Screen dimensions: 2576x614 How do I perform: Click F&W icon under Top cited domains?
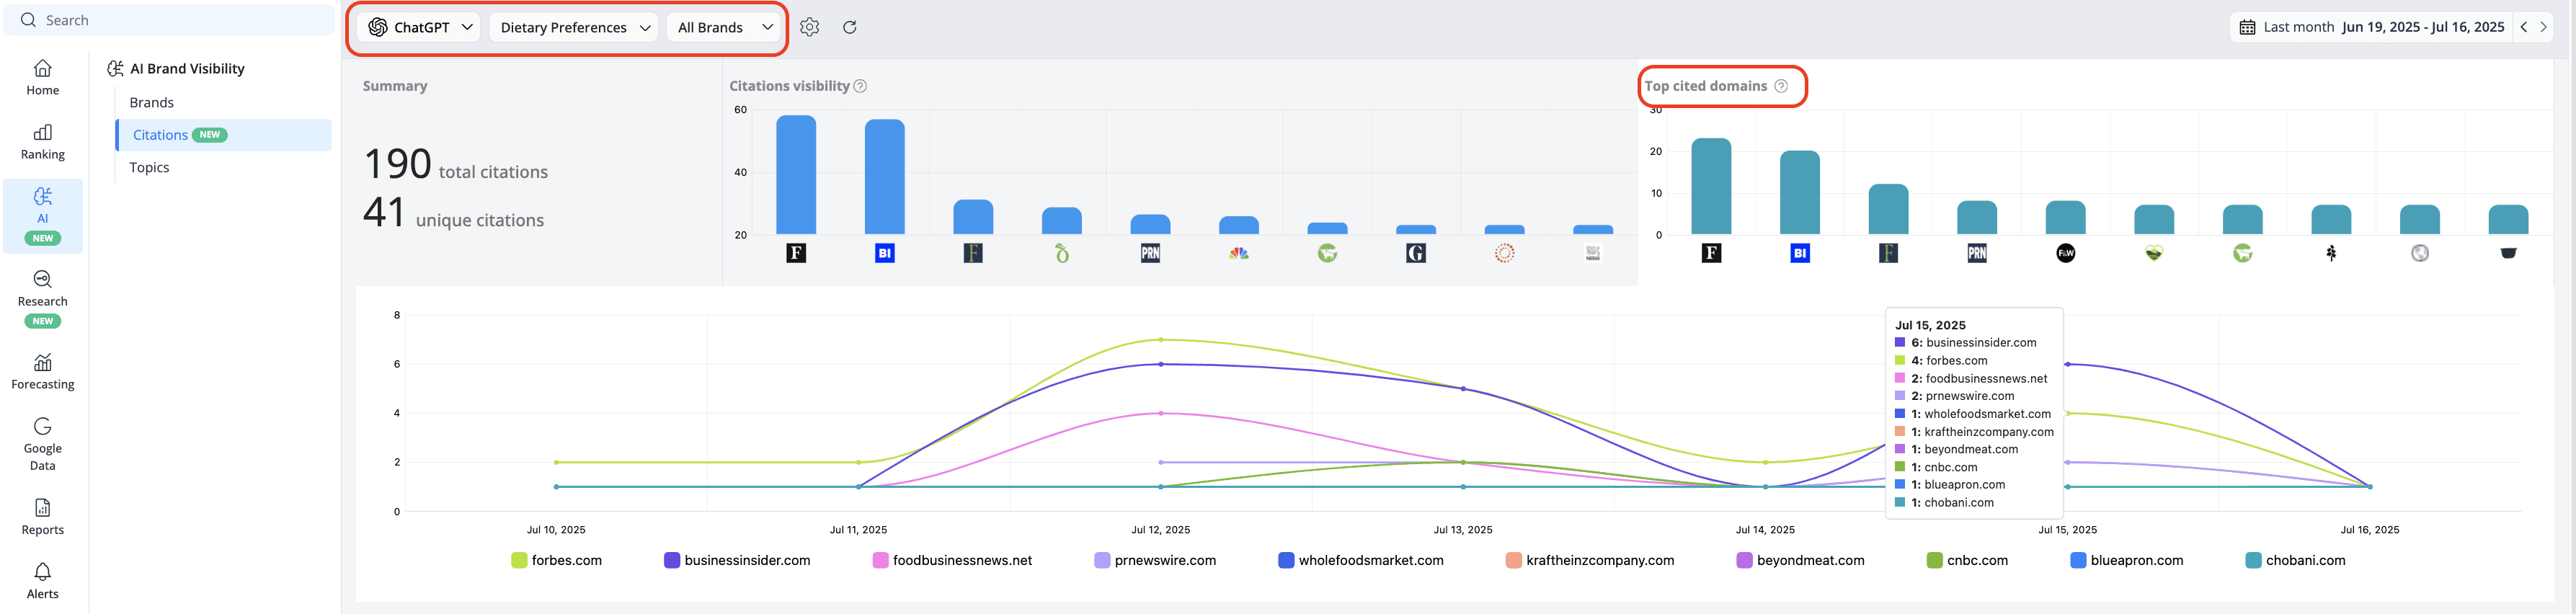click(2066, 253)
